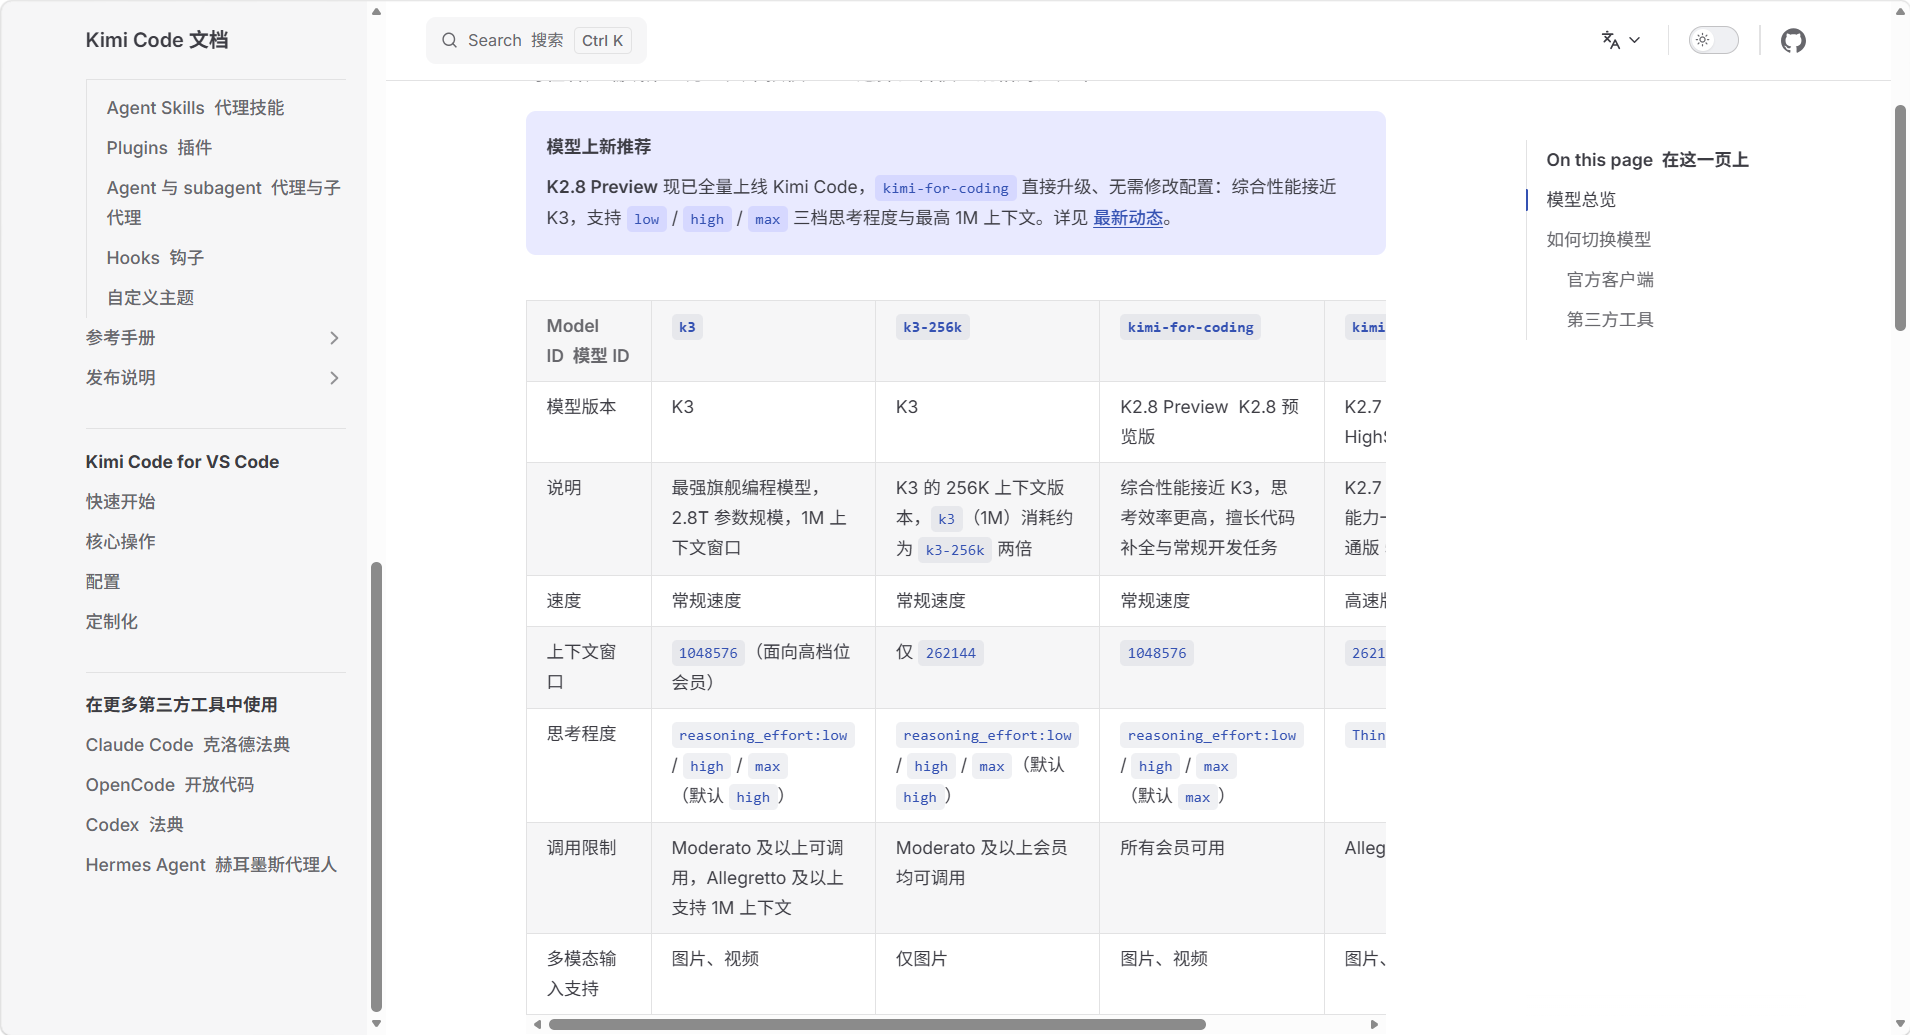Open the language translation menu icon
This screenshot has width=1910, height=1035.
(x=1610, y=41)
